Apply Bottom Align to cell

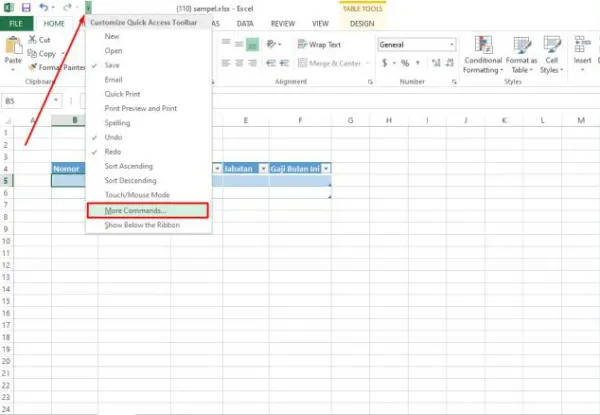click(252, 44)
